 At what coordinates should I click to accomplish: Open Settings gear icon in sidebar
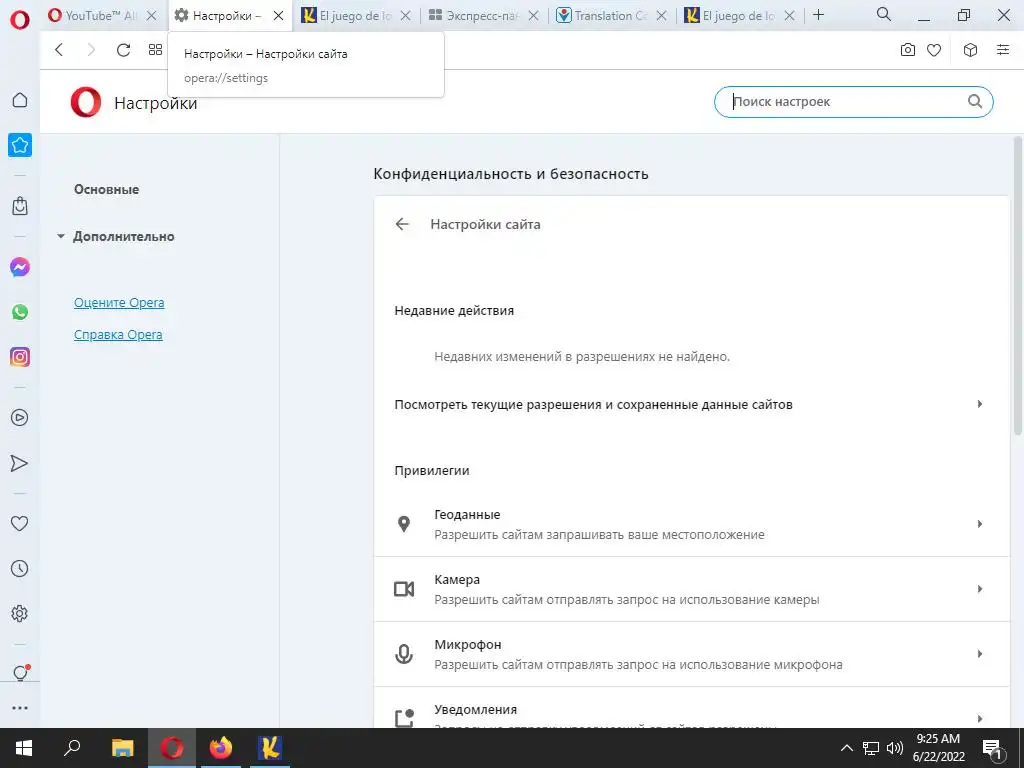[20, 613]
